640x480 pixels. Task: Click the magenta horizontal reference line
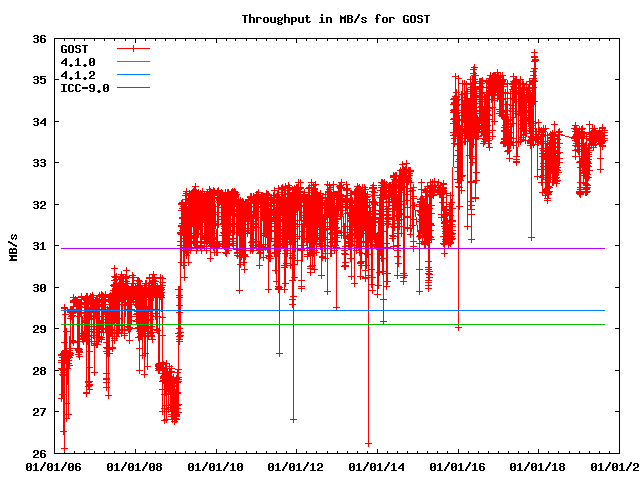coord(500,248)
